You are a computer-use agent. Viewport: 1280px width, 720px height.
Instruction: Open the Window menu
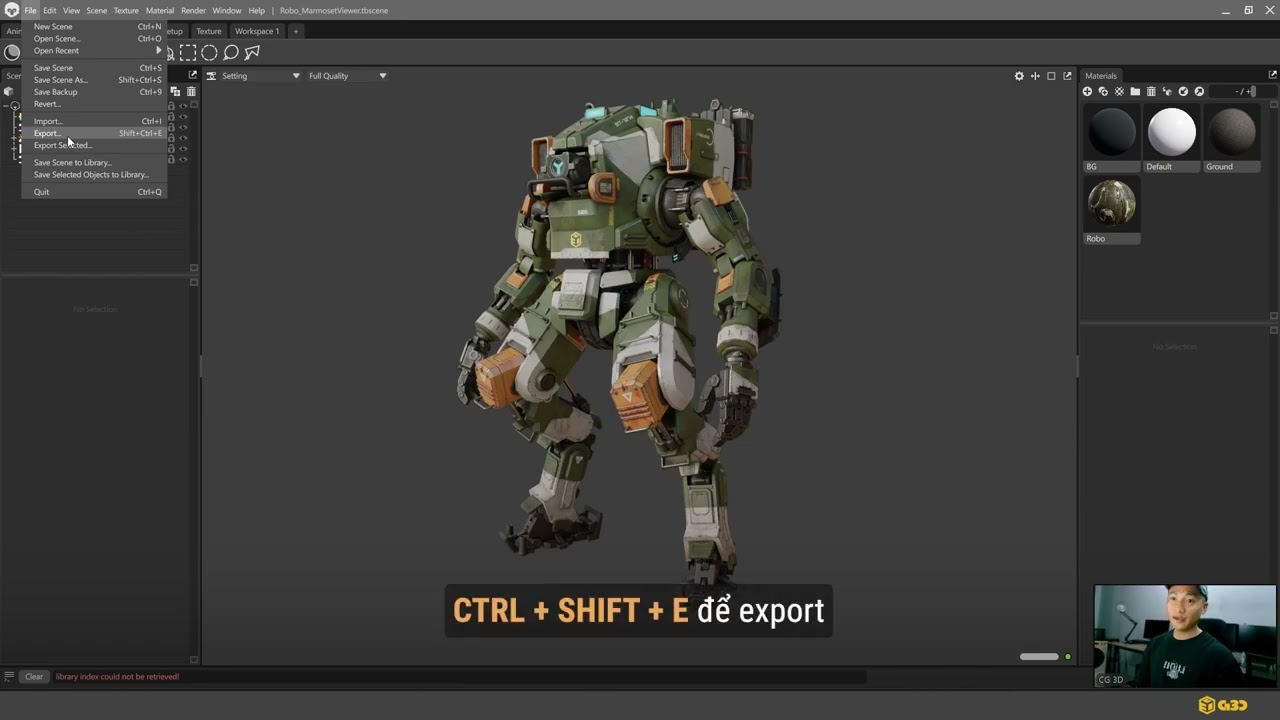pos(227,10)
